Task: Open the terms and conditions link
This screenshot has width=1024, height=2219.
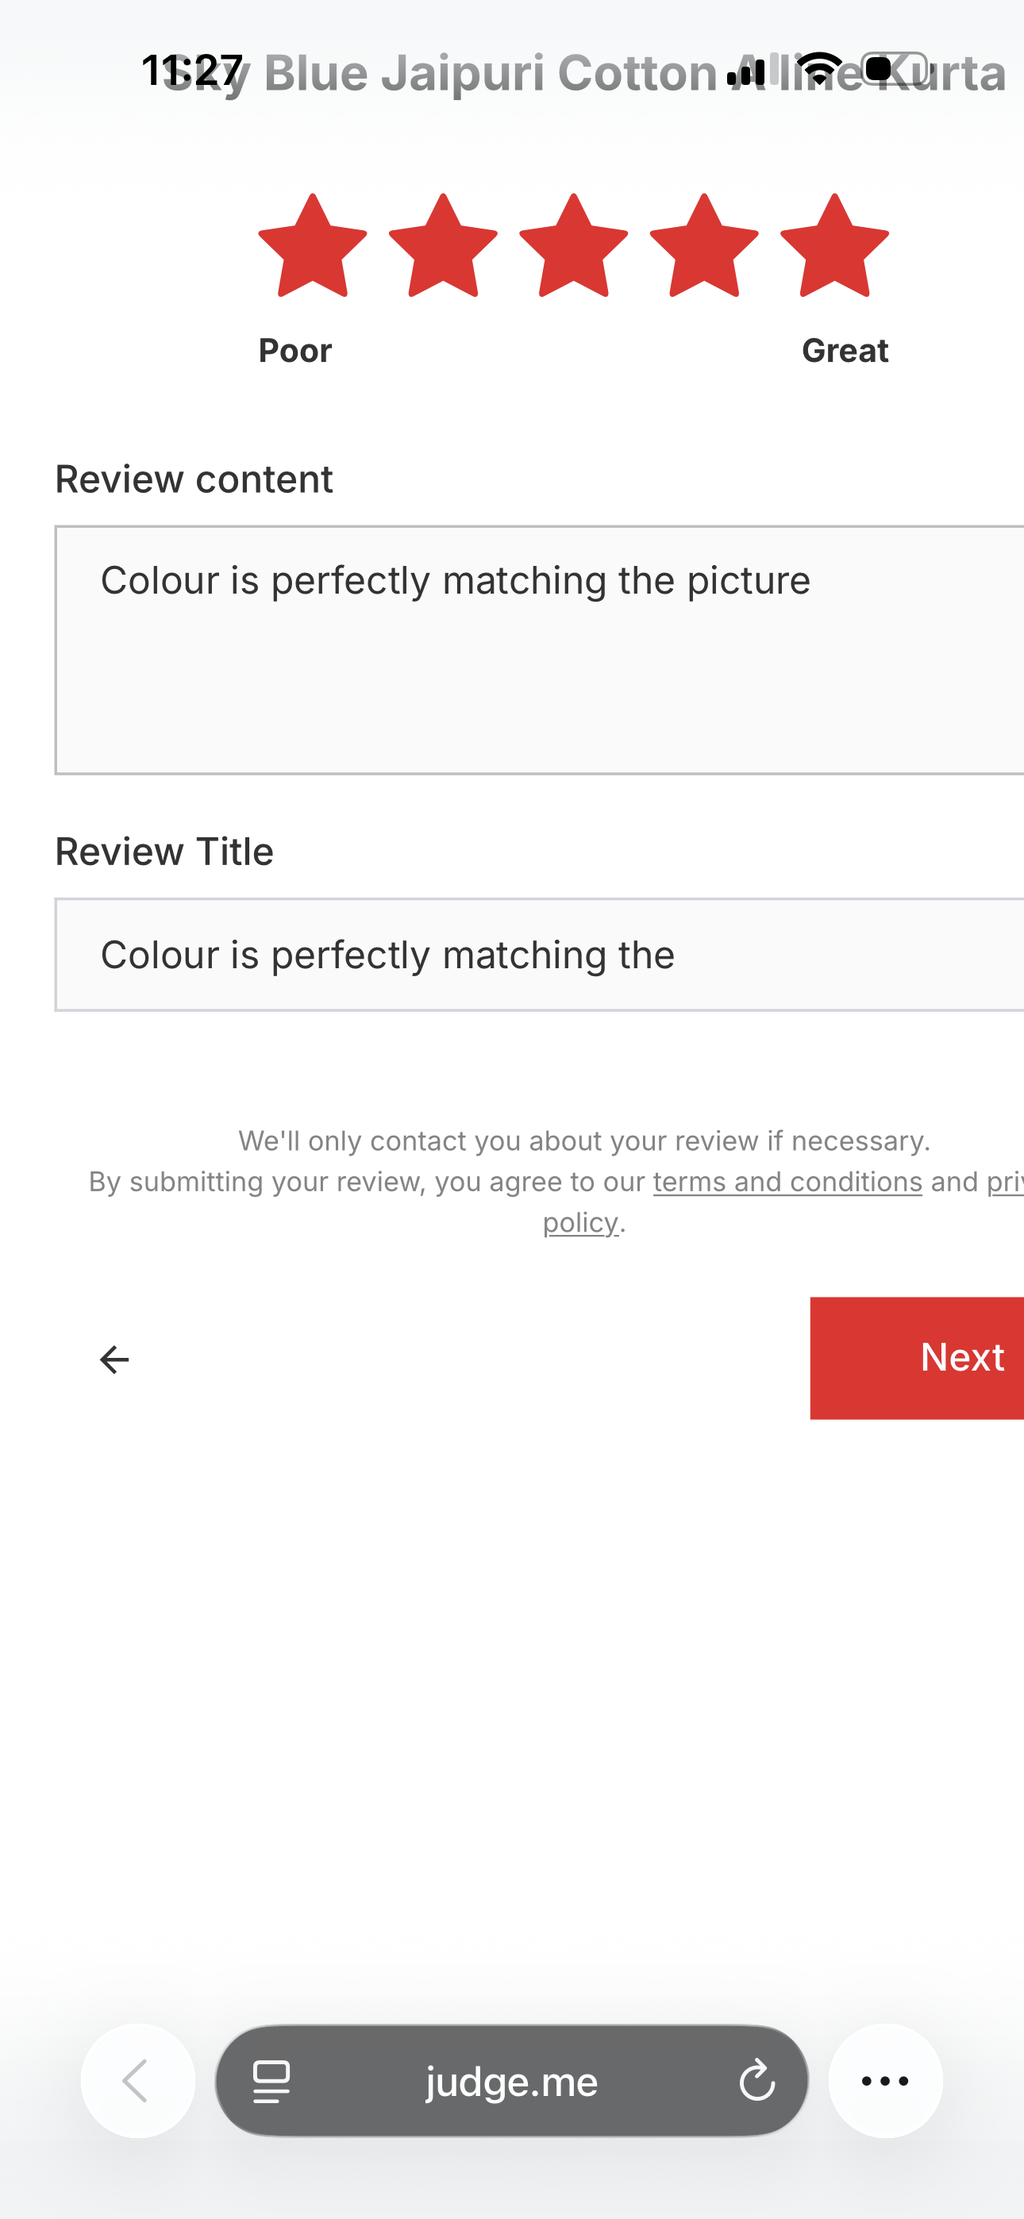Action: pyautogui.click(x=788, y=1182)
